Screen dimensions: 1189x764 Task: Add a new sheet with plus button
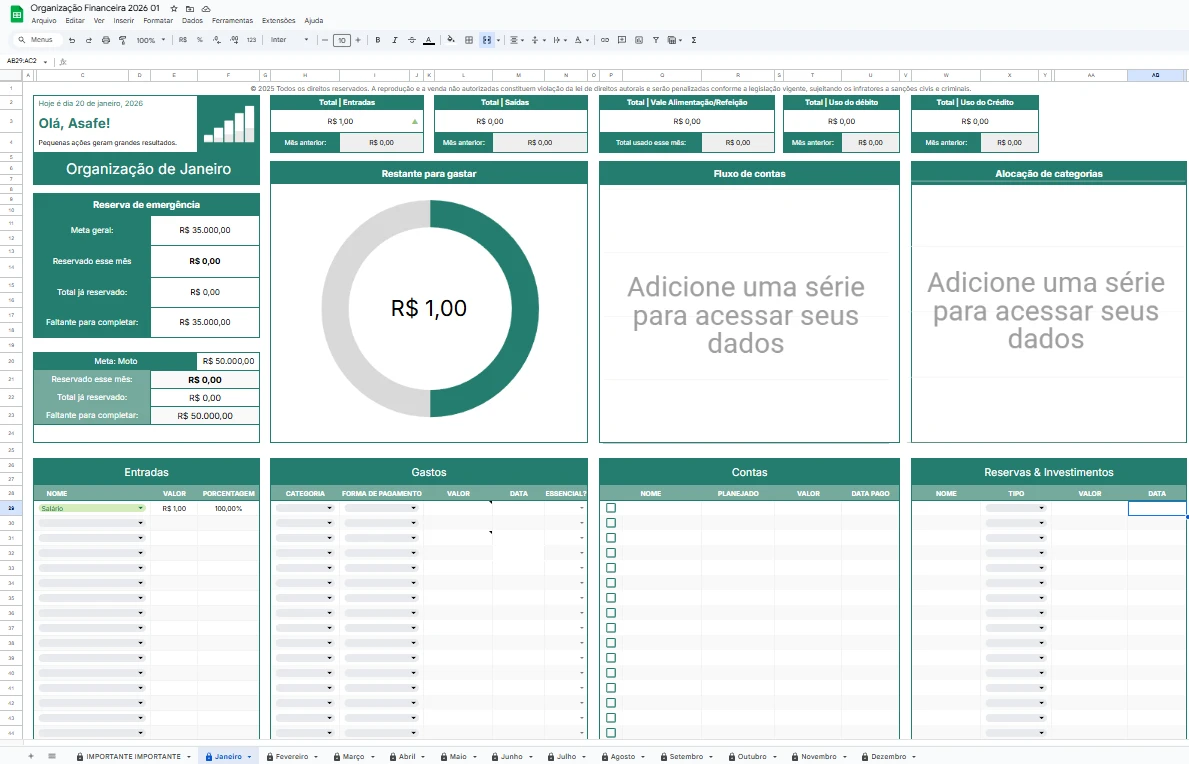click(x=30, y=756)
